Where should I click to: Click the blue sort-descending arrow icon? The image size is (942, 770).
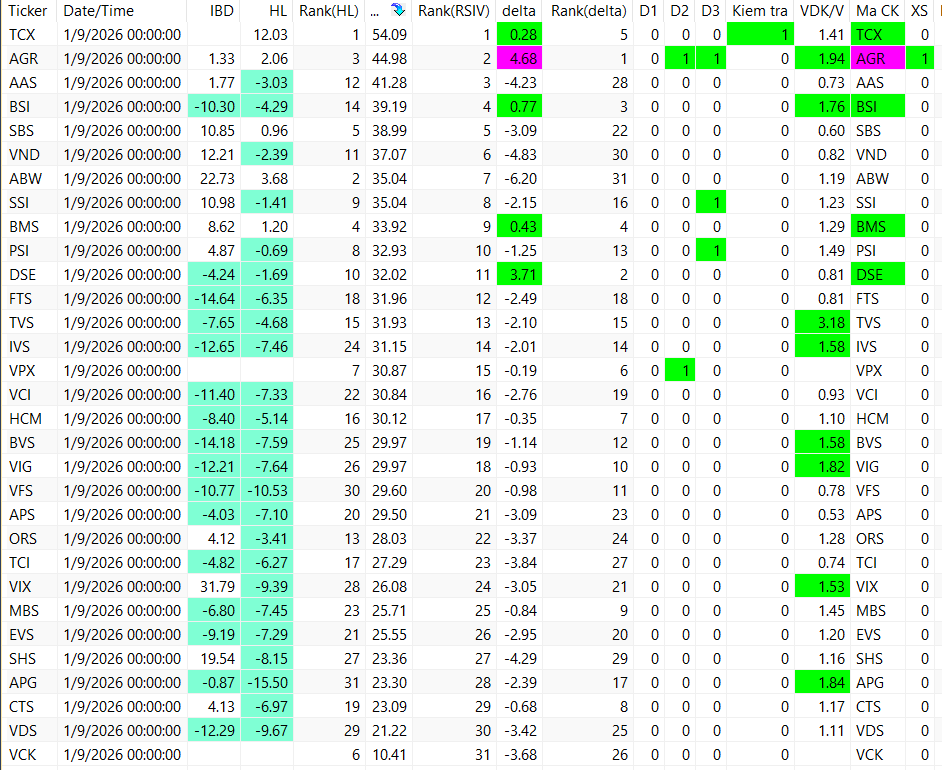[x=398, y=10]
